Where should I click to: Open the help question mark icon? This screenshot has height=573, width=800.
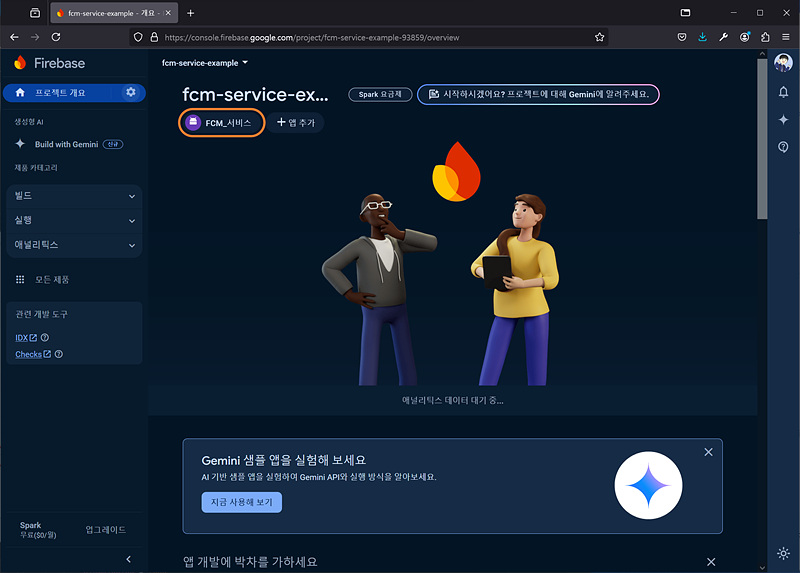click(783, 147)
